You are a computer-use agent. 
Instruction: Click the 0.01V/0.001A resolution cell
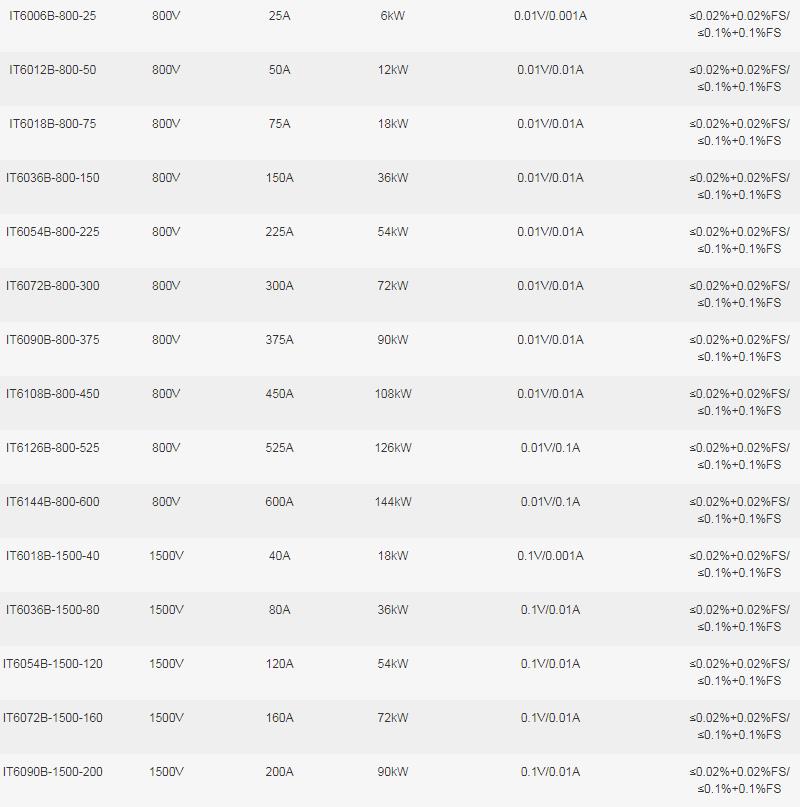(x=550, y=16)
